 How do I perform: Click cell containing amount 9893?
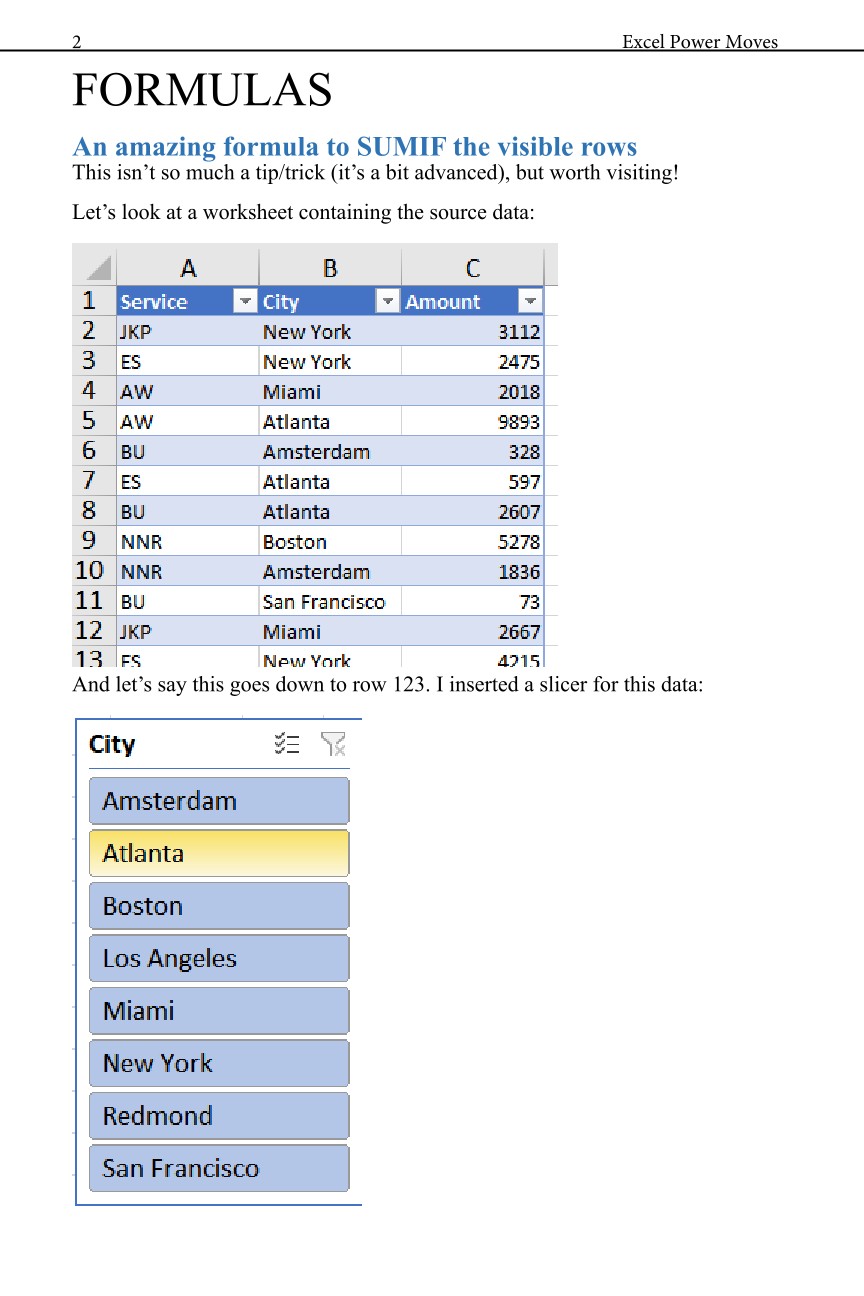pyautogui.click(x=473, y=421)
